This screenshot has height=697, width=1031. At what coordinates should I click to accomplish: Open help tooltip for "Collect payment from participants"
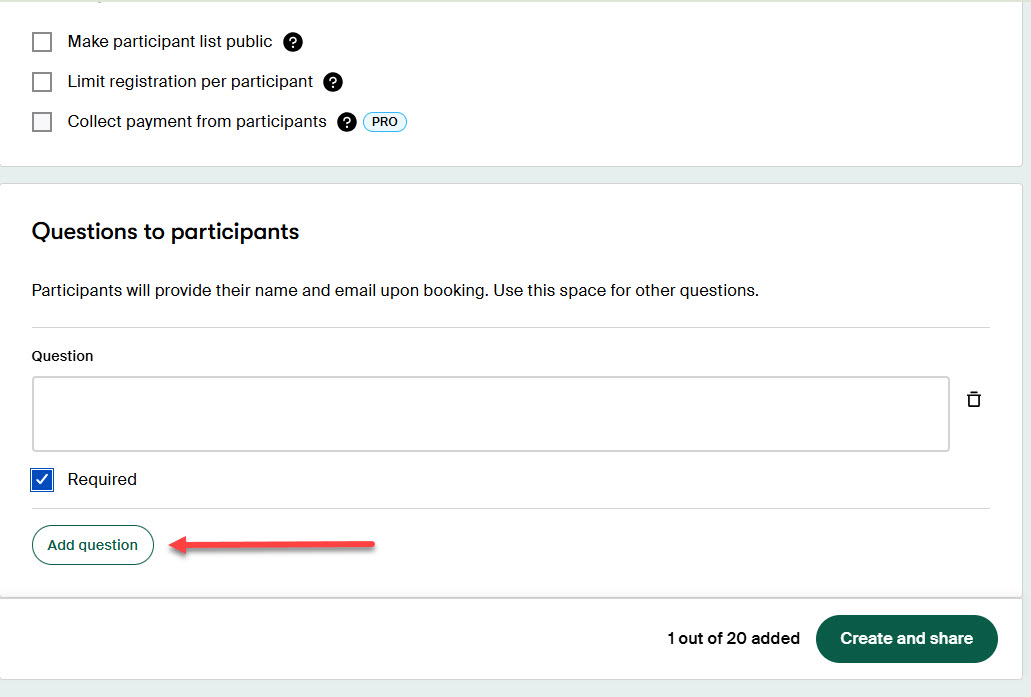[x=346, y=121]
